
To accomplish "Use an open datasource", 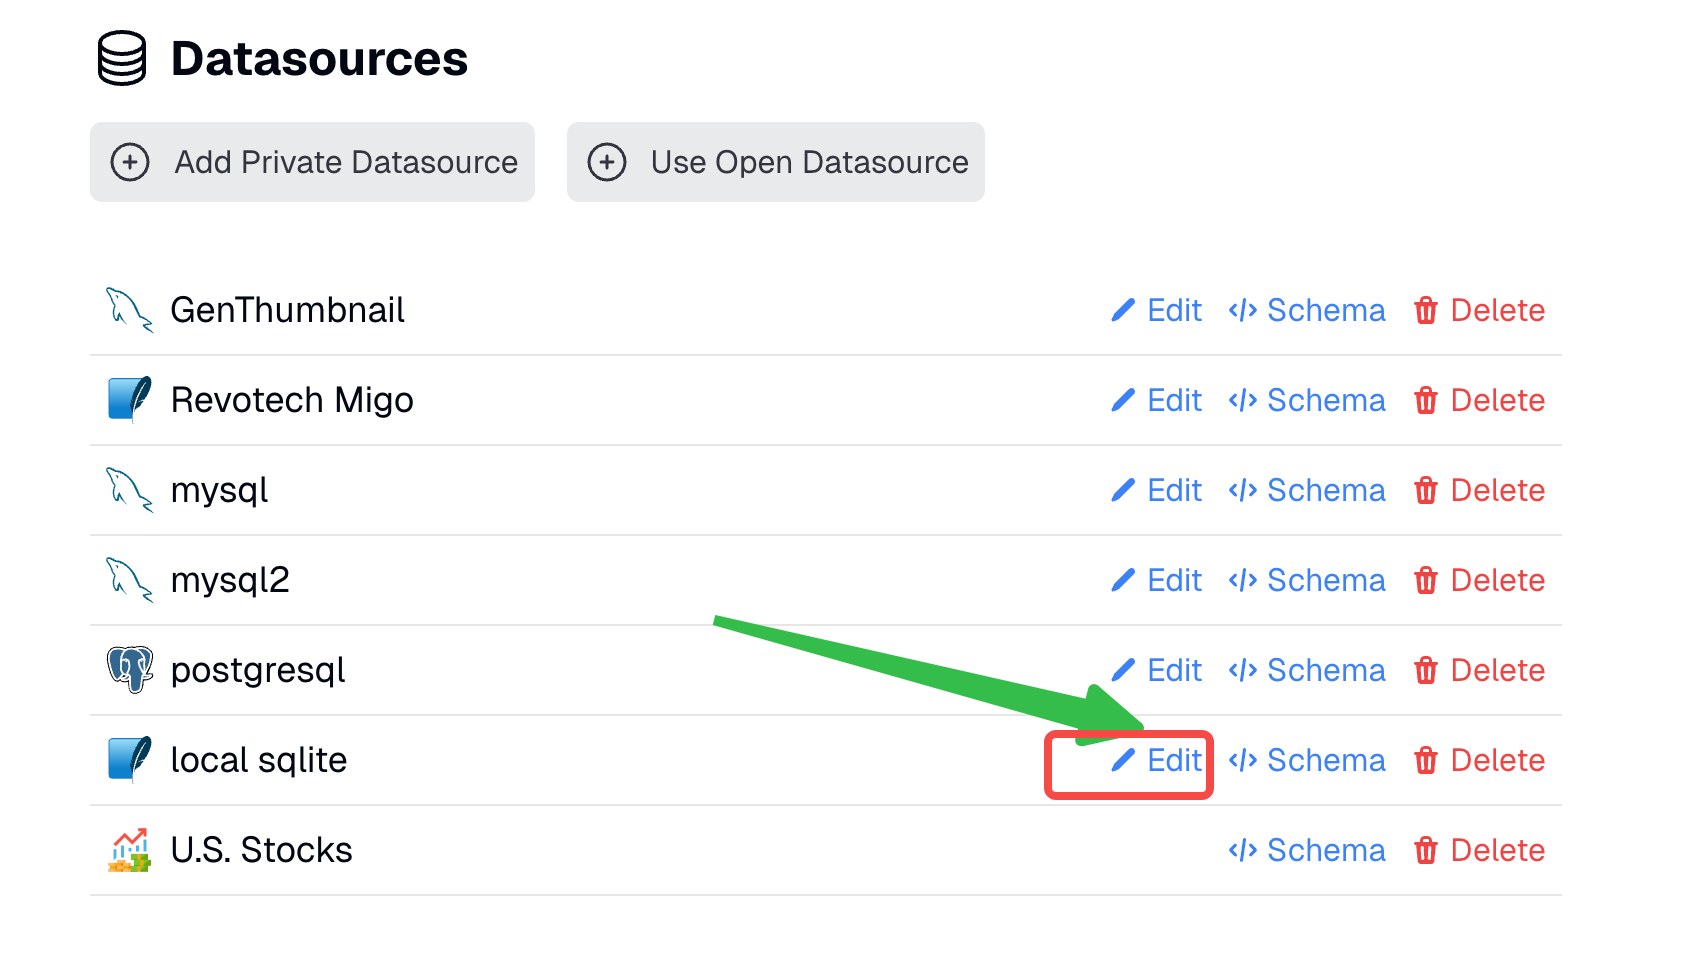I will coord(776,162).
